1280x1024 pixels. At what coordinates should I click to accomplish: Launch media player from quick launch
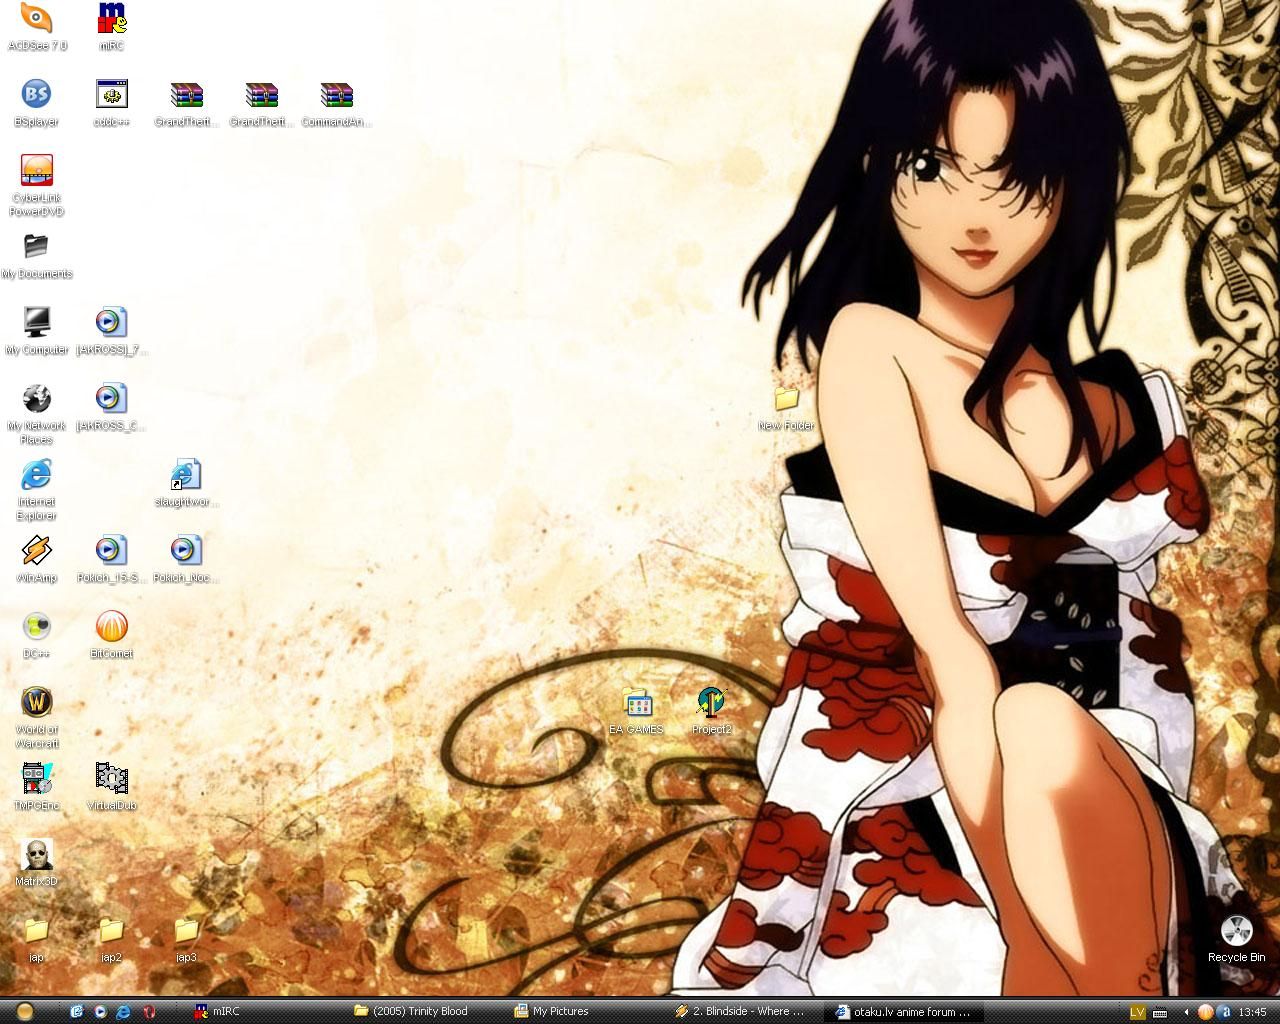pyautogui.click(x=101, y=1011)
